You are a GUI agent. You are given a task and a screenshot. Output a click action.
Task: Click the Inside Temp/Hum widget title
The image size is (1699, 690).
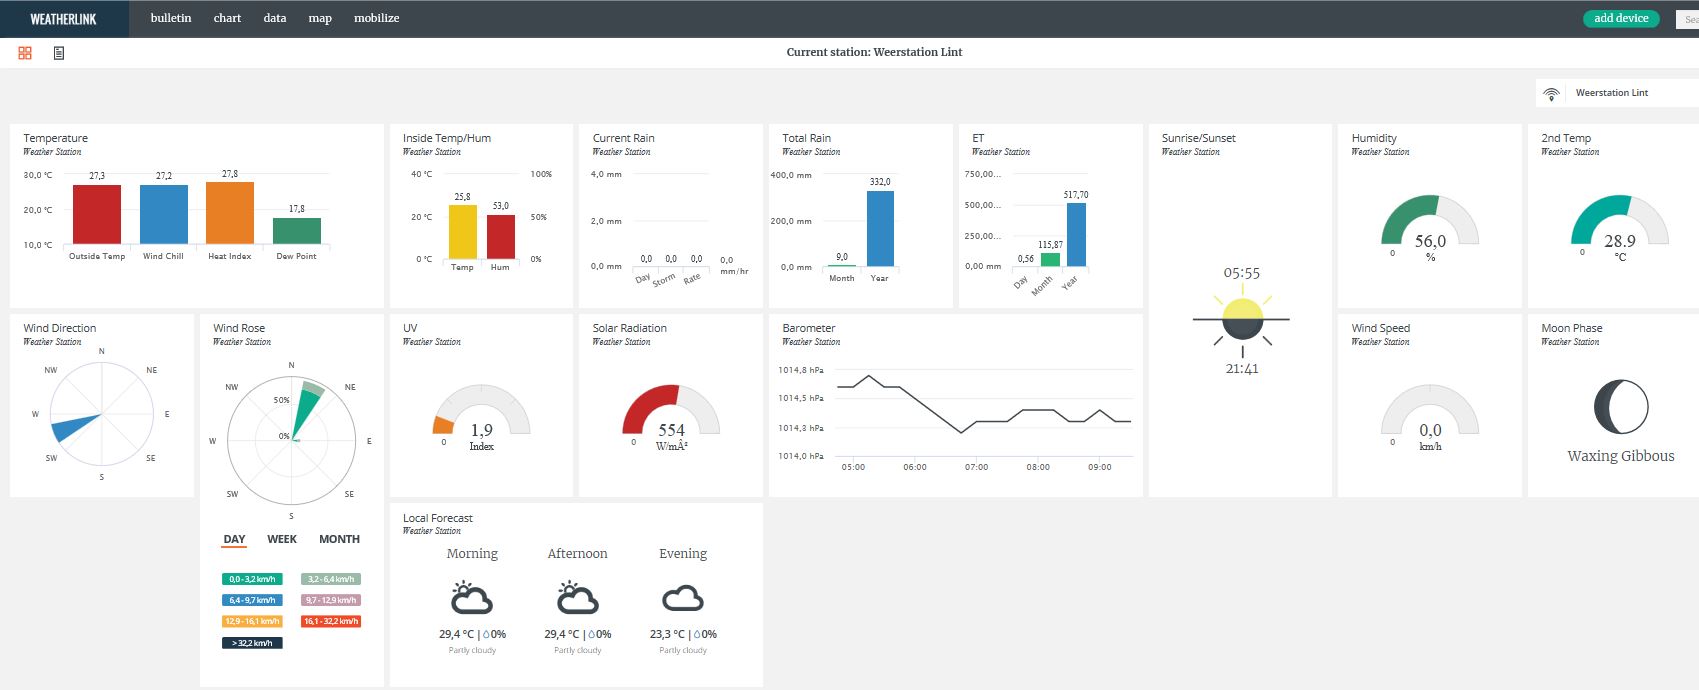click(x=447, y=138)
